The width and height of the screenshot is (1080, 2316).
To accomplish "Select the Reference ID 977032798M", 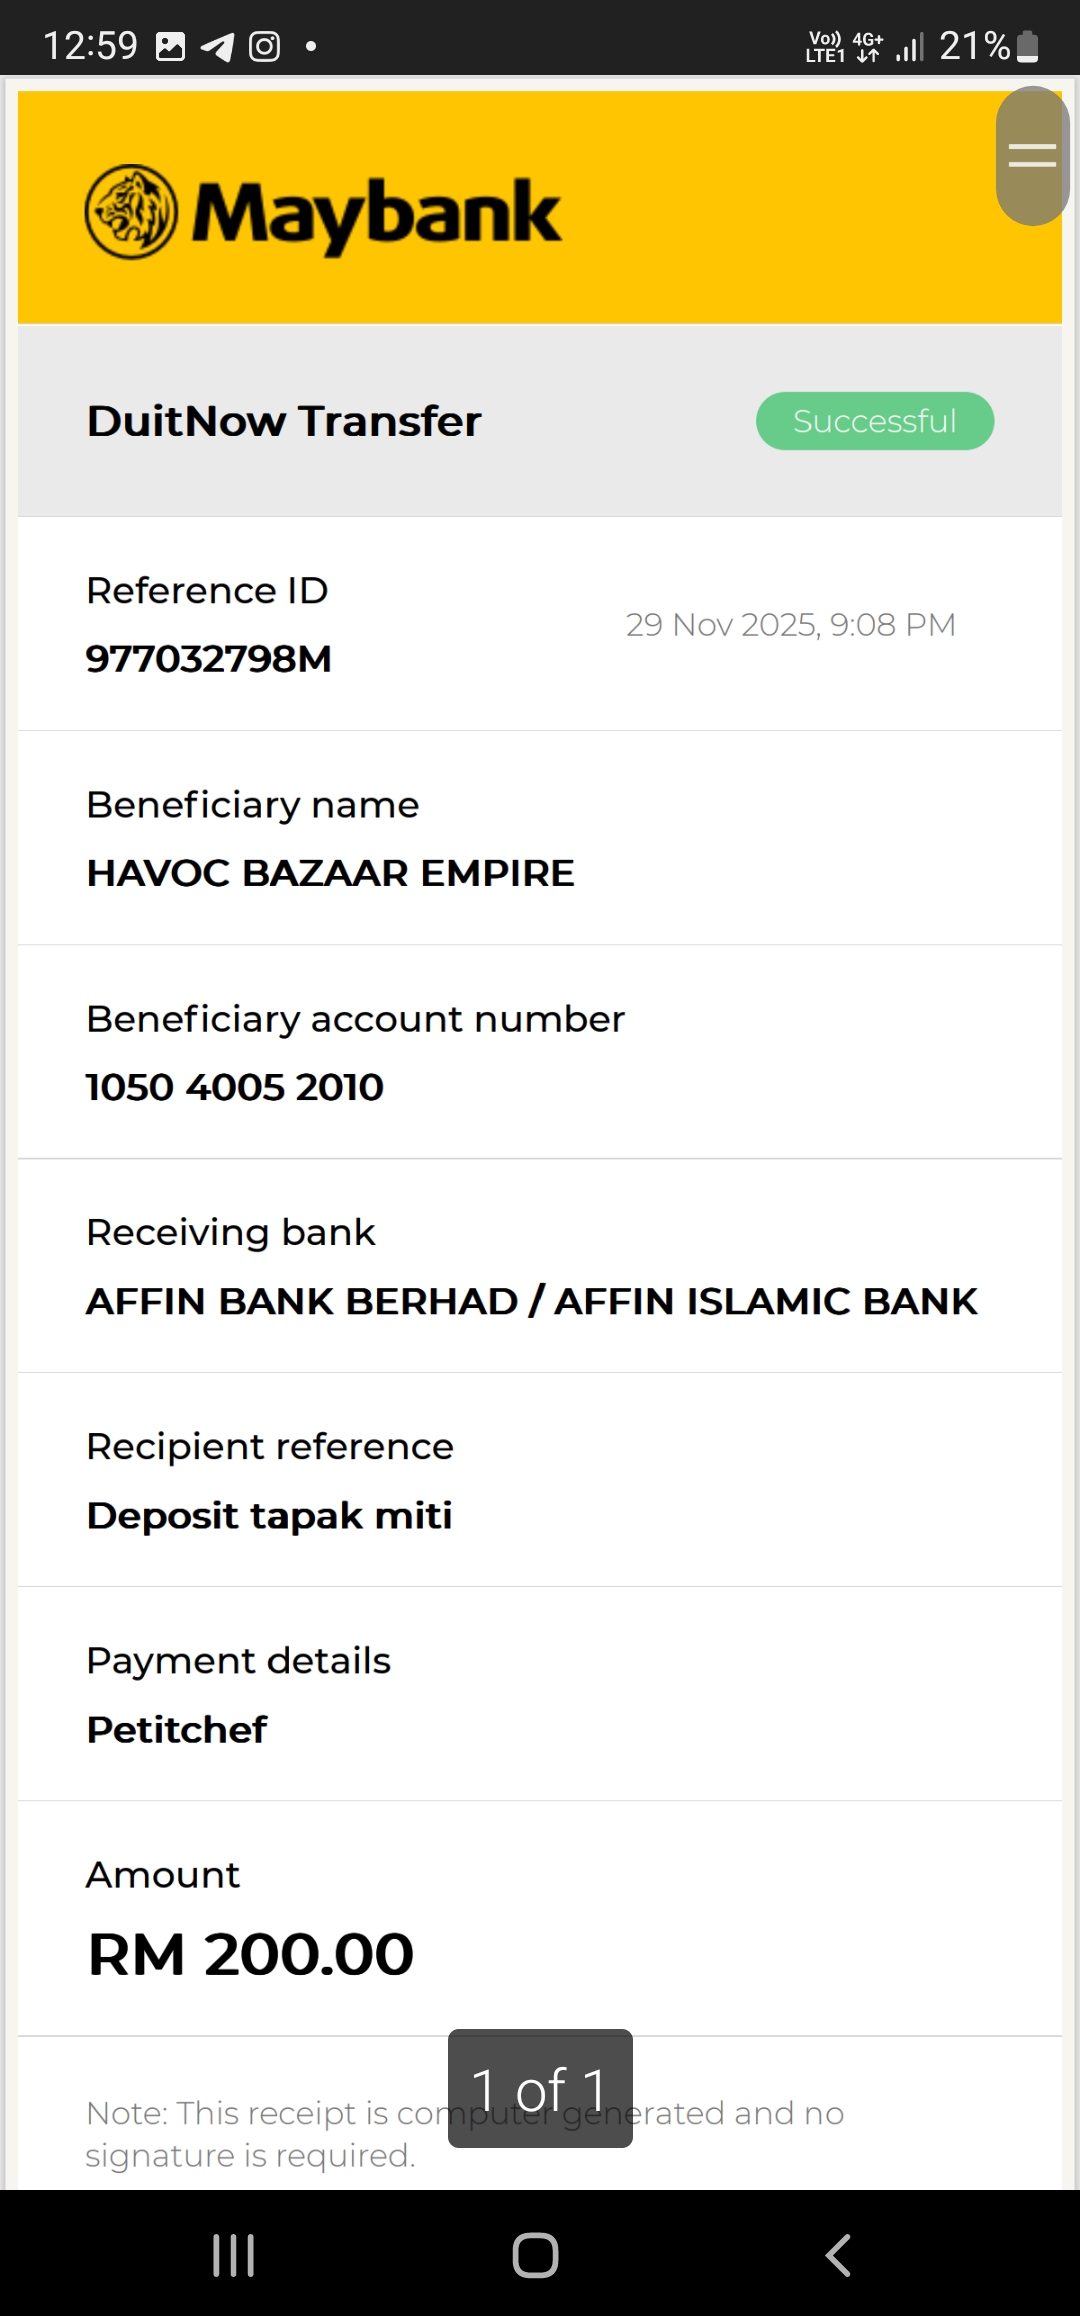I will (209, 659).
